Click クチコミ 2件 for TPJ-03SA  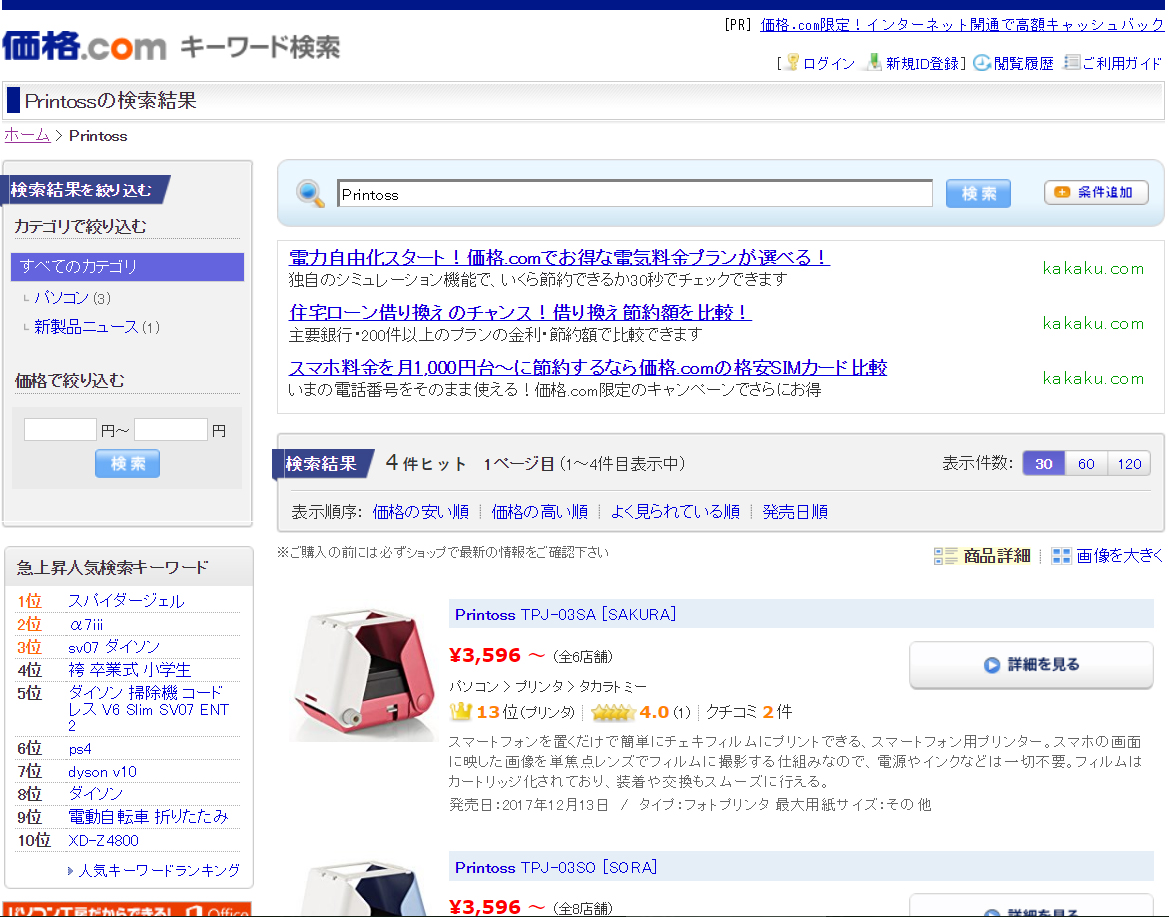click(749, 712)
